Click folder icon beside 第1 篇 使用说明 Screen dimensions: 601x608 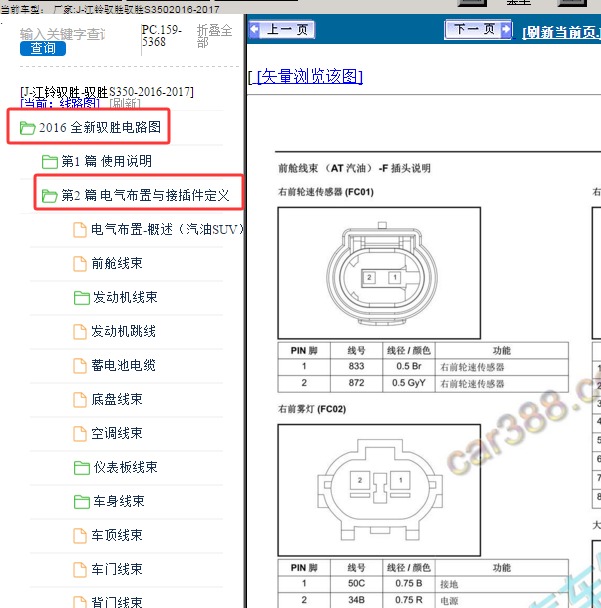50,161
